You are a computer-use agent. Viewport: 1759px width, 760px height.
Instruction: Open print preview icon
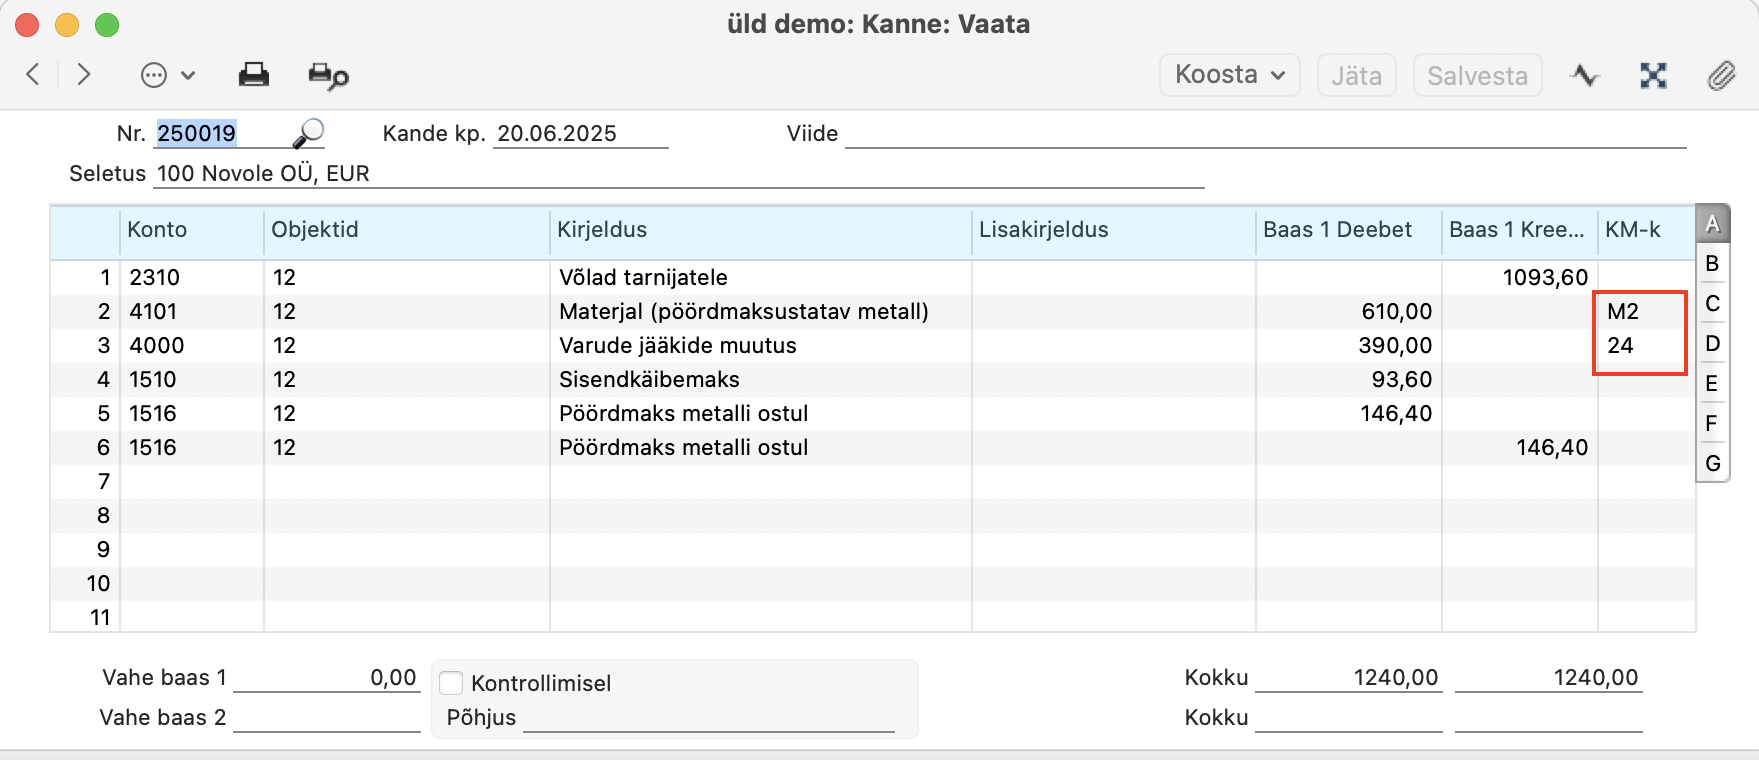click(328, 75)
